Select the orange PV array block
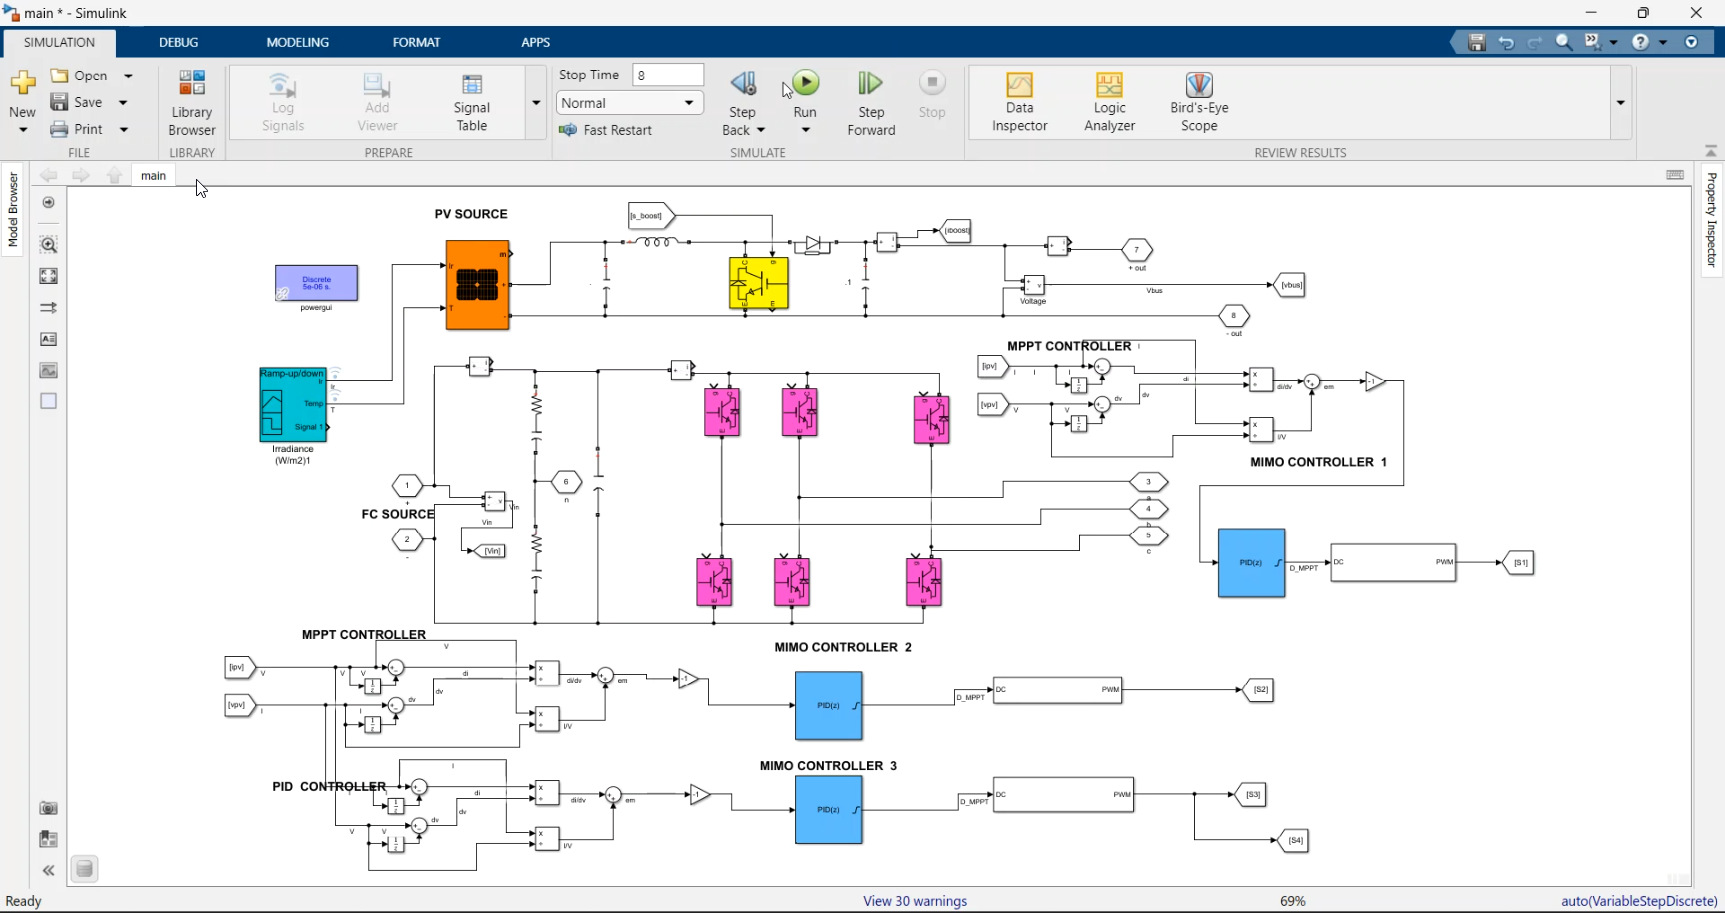 pos(478,285)
